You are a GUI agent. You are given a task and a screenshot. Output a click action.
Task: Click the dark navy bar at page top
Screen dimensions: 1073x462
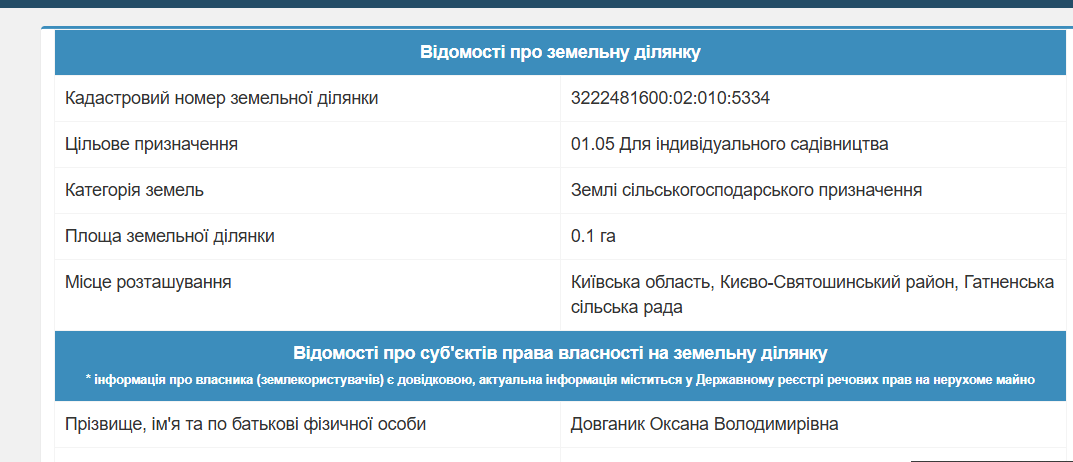[x=536, y=4]
